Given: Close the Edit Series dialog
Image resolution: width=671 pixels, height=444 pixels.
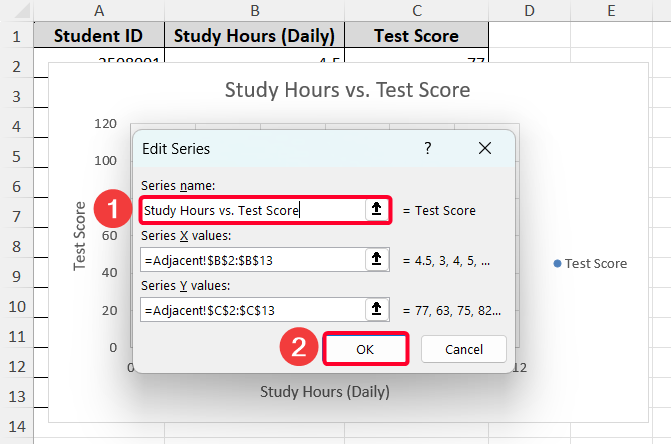Looking at the screenshot, I should coord(485,148).
